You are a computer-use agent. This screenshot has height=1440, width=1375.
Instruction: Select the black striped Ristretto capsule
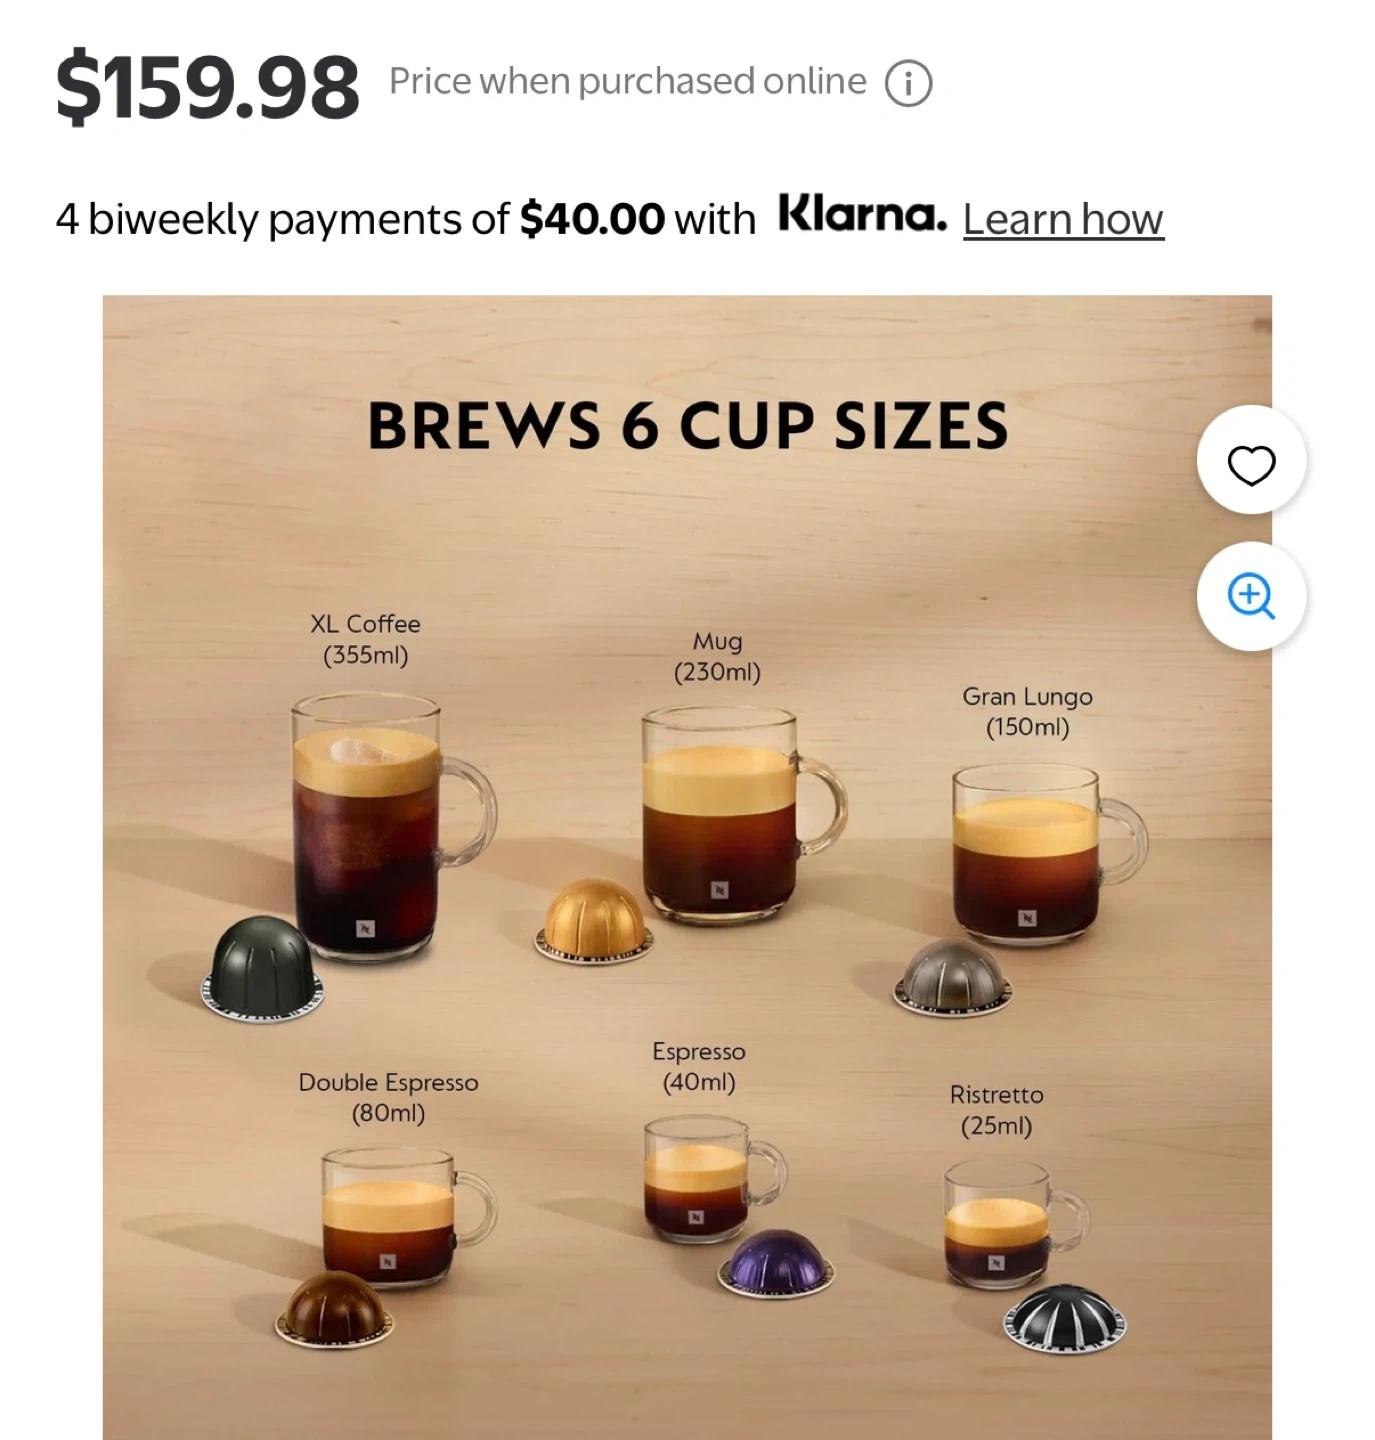tap(1065, 1316)
